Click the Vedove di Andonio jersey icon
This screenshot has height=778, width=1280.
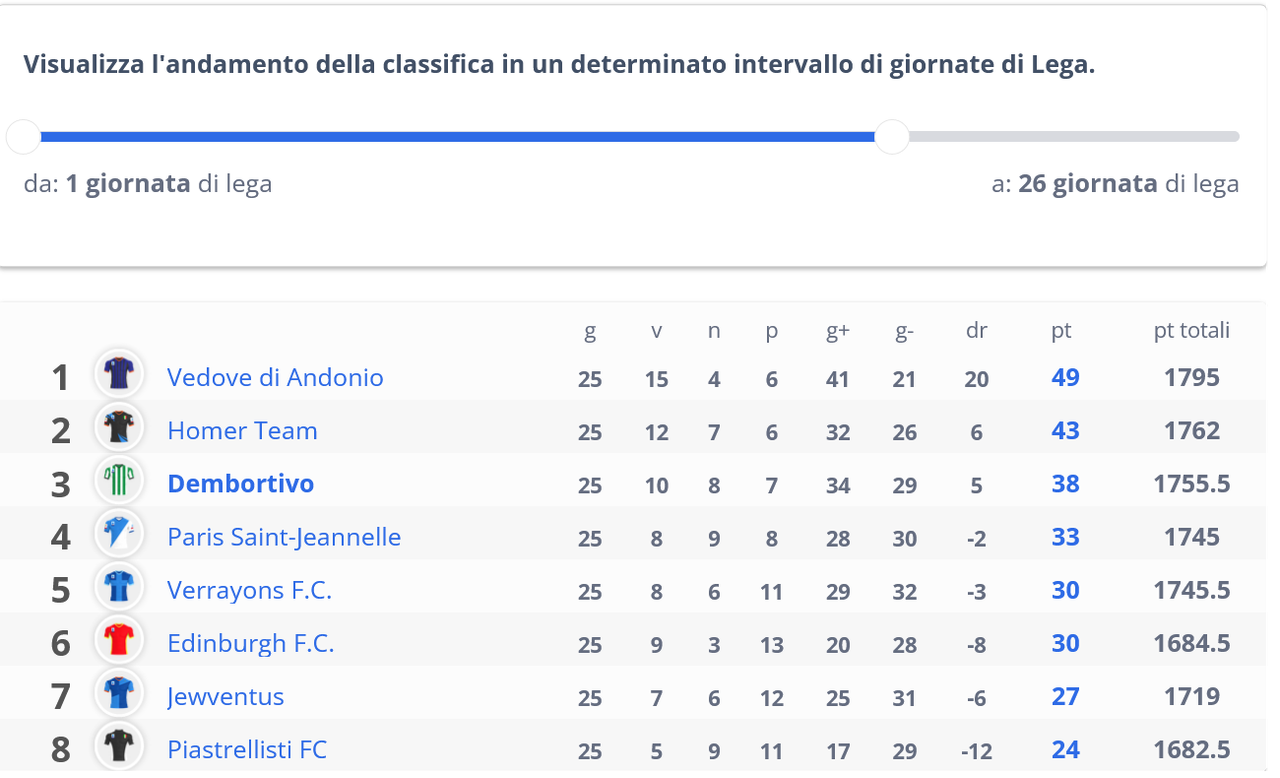tap(119, 374)
